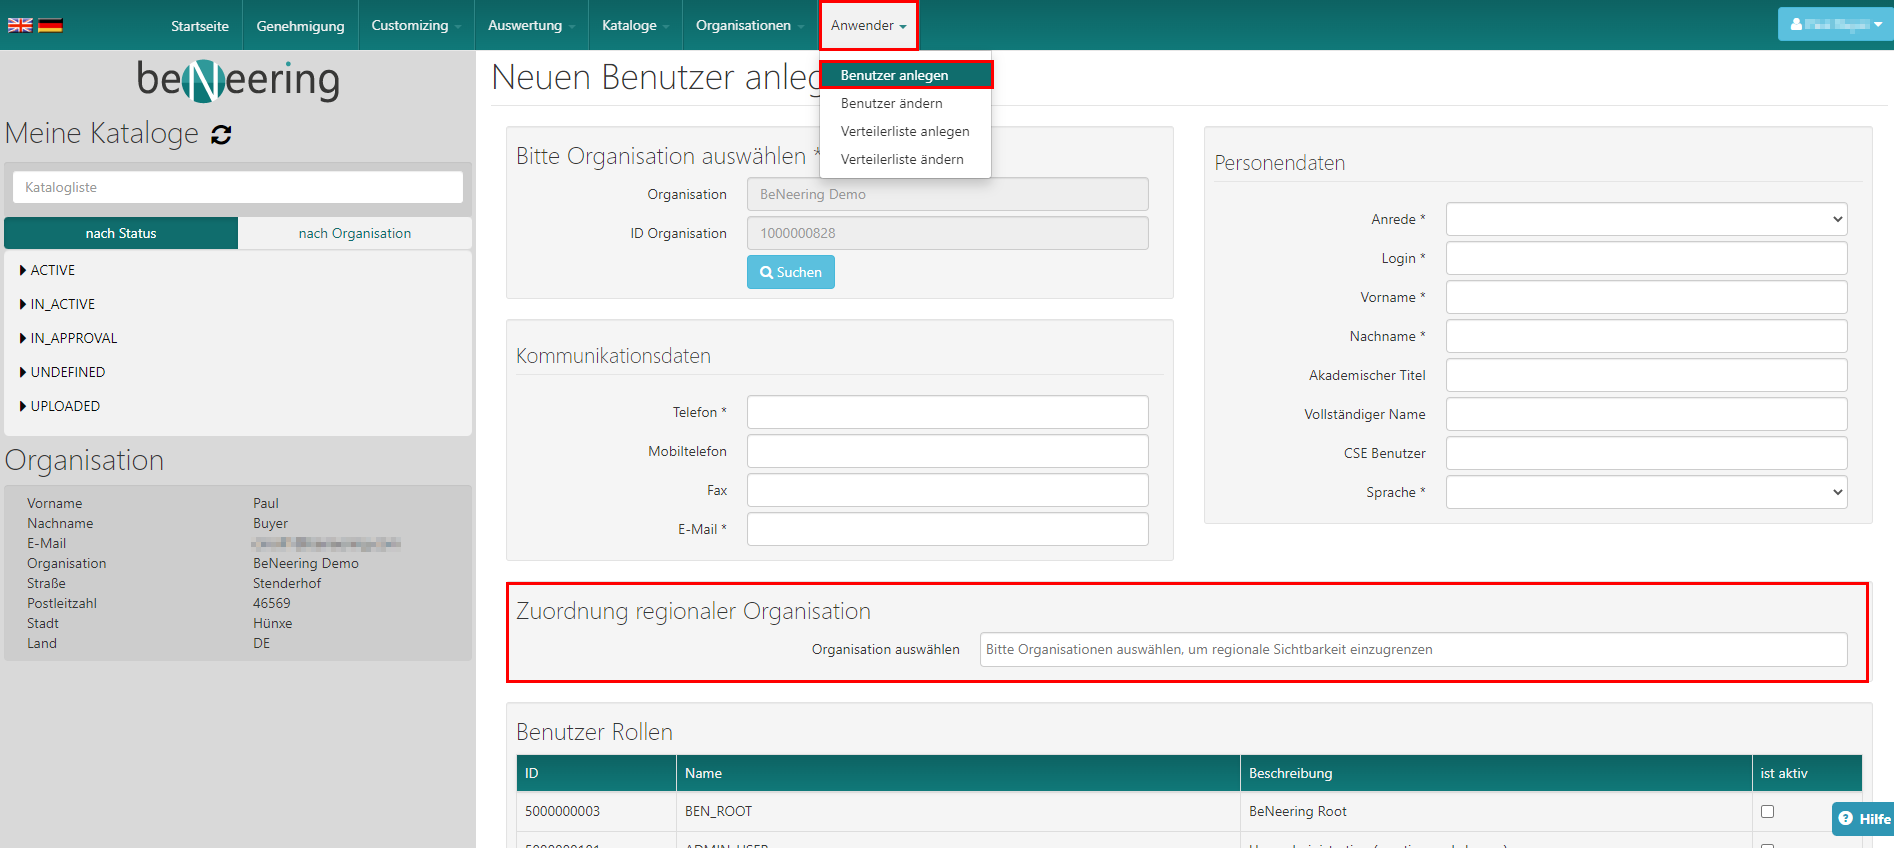Focus the E-Mail input field
The height and width of the screenshot is (848, 1894).
[x=946, y=529]
